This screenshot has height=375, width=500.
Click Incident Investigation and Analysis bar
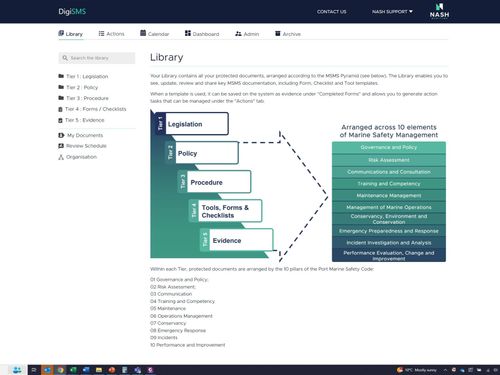[x=389, y=243]
